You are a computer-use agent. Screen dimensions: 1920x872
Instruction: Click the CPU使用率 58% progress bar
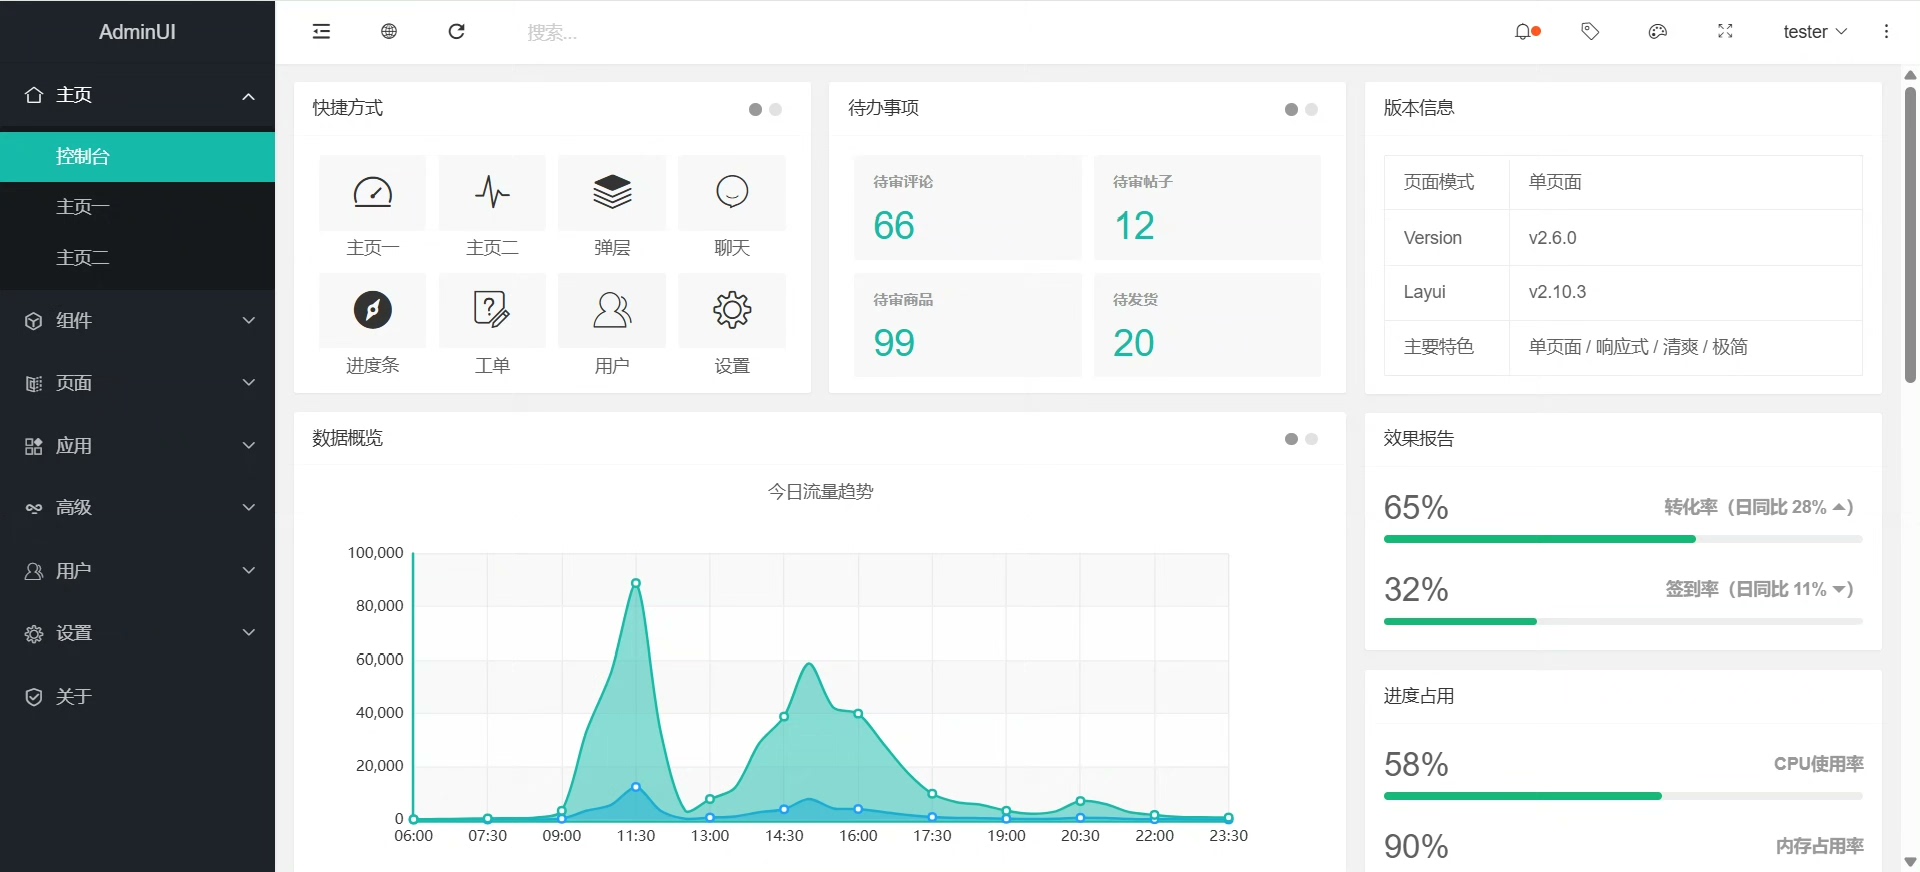1623,796
